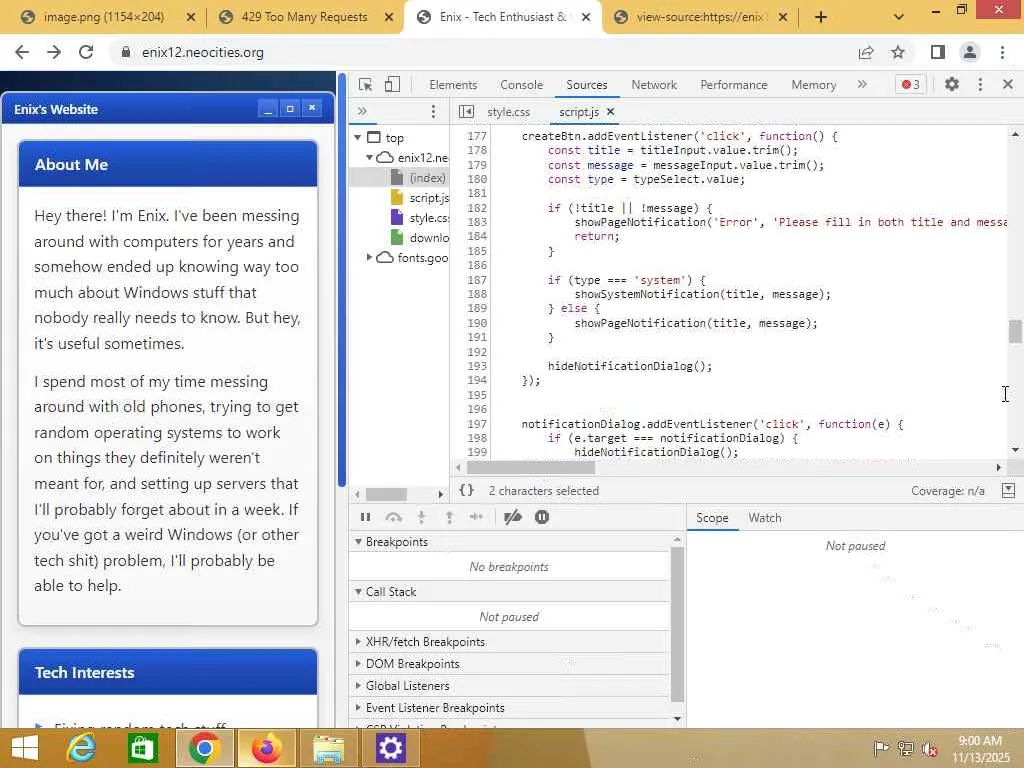Expand the fonts.googleapis tree node
1024x768 pixels.
(x=370, y=257)
